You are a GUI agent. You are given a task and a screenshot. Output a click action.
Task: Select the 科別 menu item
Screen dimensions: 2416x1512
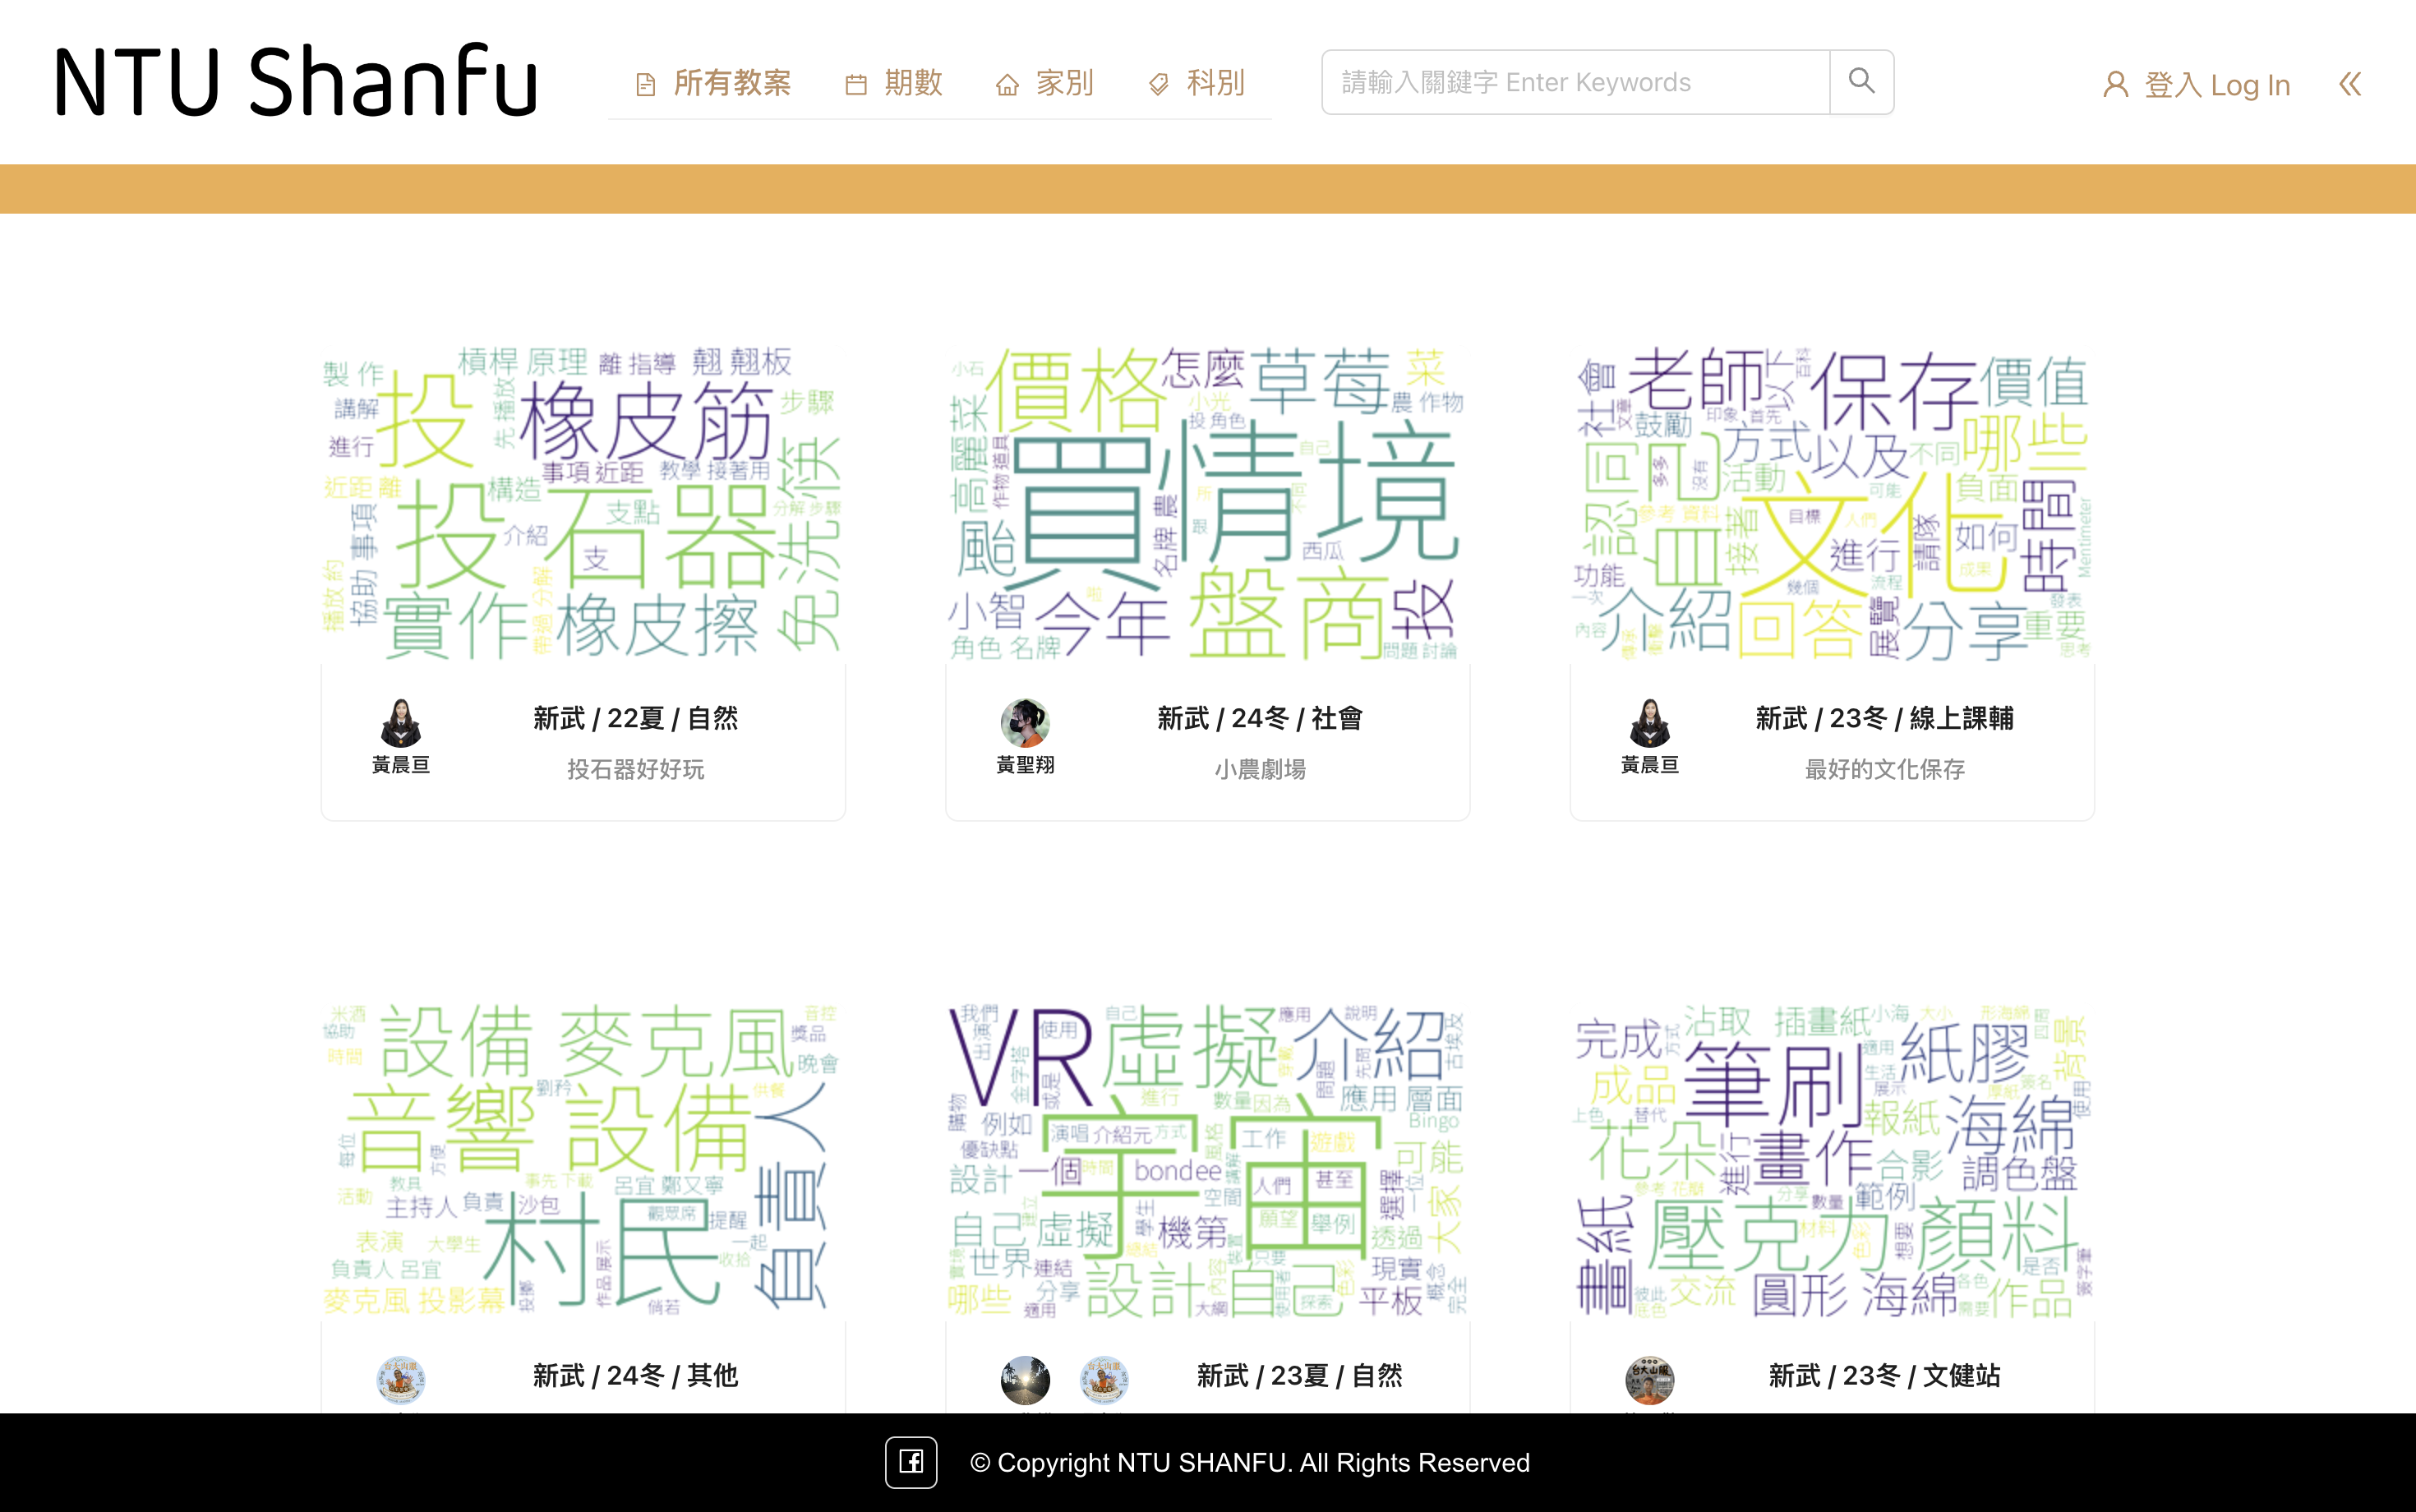click(1215, 83)
